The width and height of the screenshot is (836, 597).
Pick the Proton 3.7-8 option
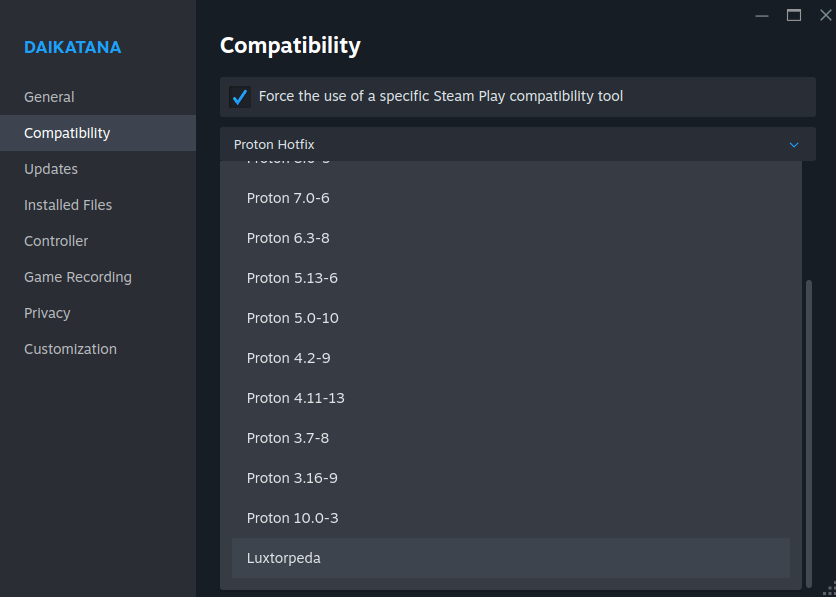pyautogui.click(x=288, y=438)
